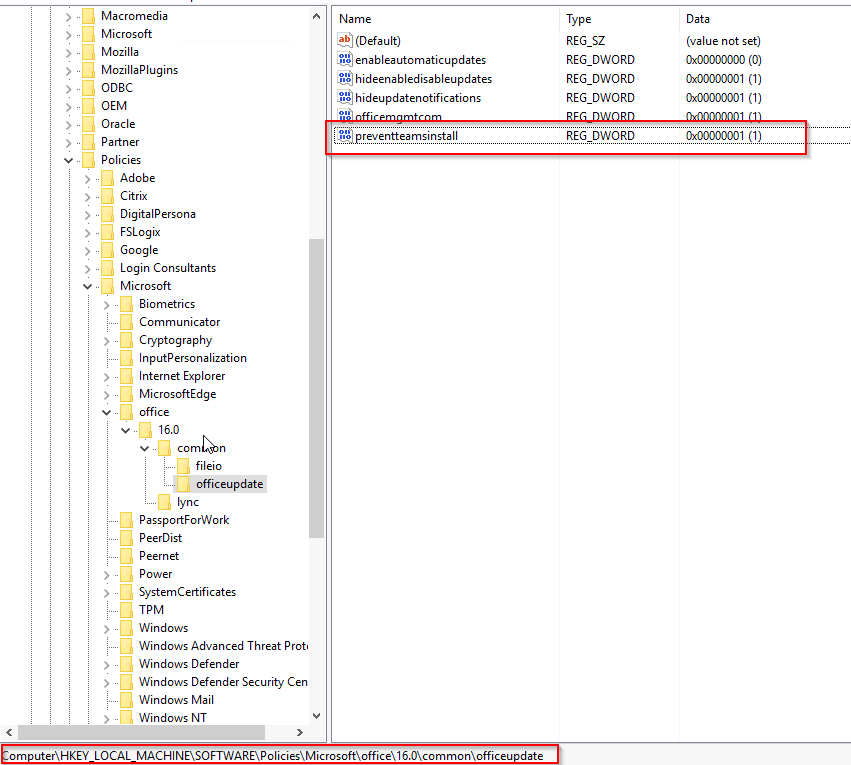Viewport: 851px width, 765px height.
Task: Click the hideupdatenotifications DWORD icon
Action: (345, 97)
